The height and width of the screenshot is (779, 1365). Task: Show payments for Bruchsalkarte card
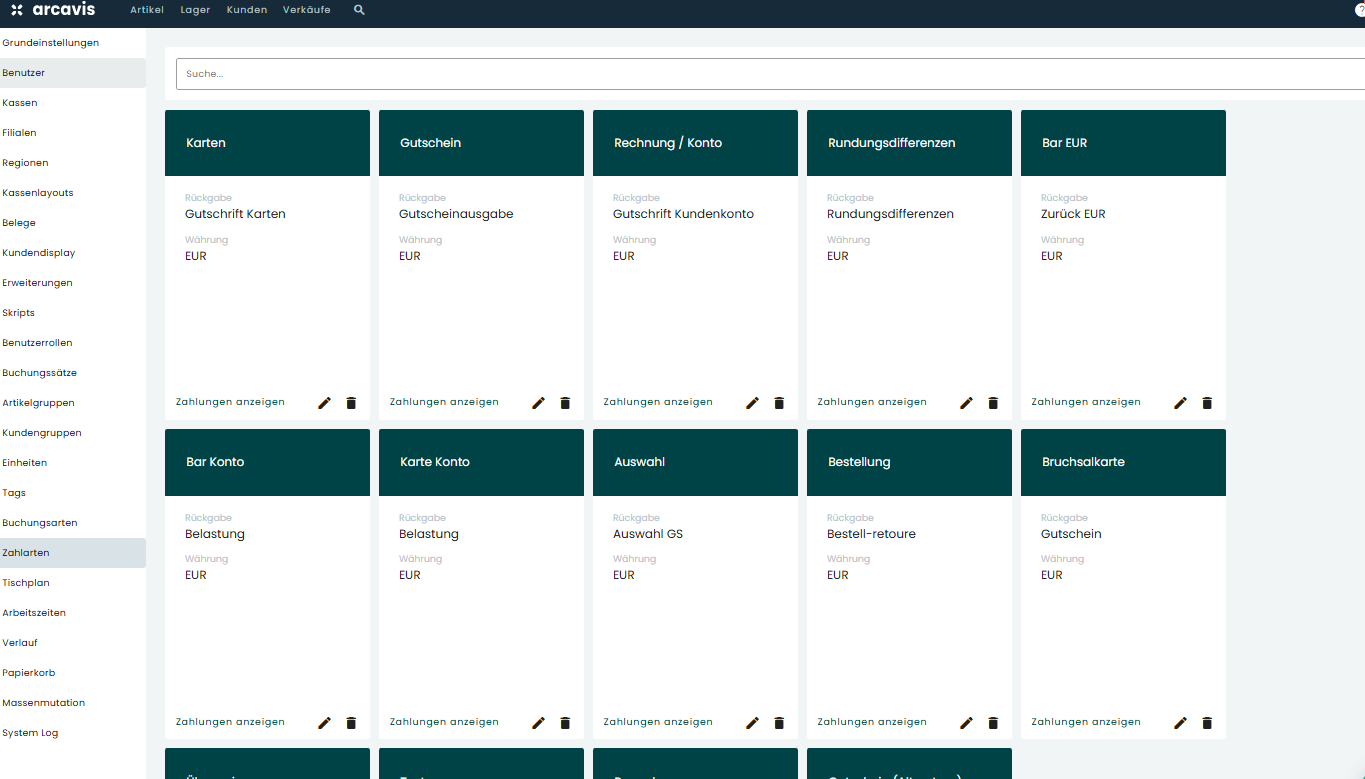point(1086,722)
